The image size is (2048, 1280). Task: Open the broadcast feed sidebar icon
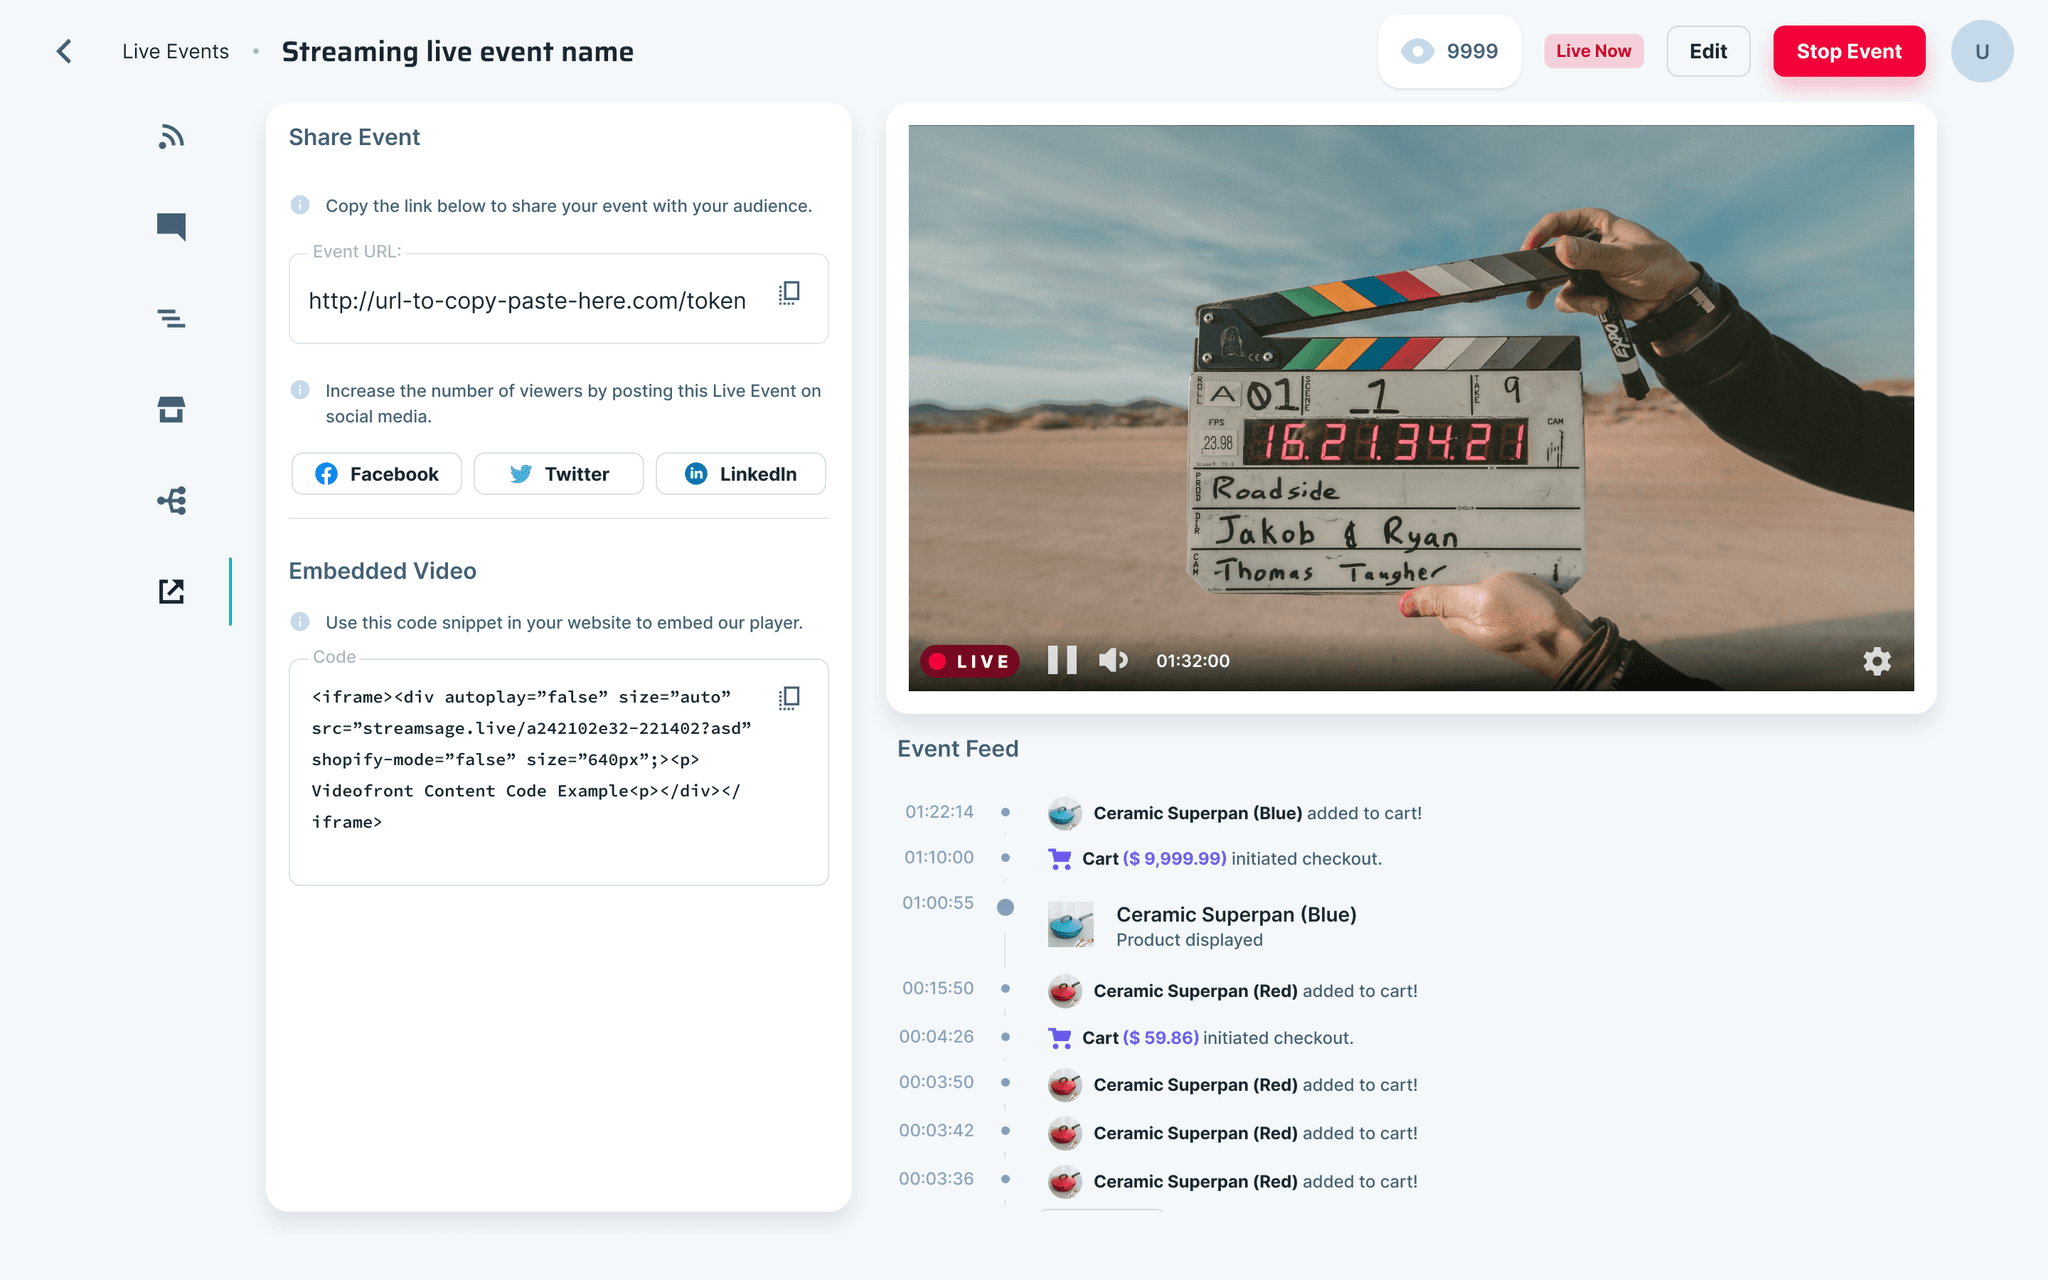171,136
